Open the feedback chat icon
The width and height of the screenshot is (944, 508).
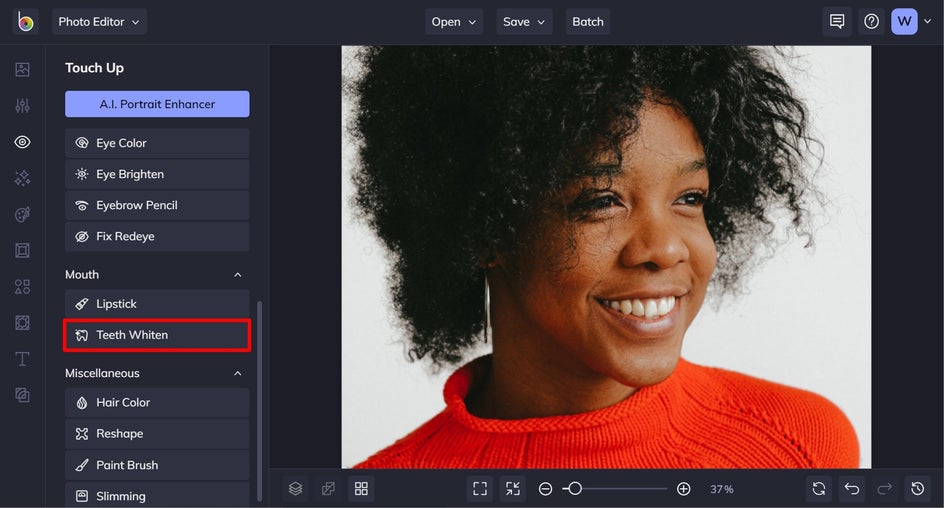point(837,22)
